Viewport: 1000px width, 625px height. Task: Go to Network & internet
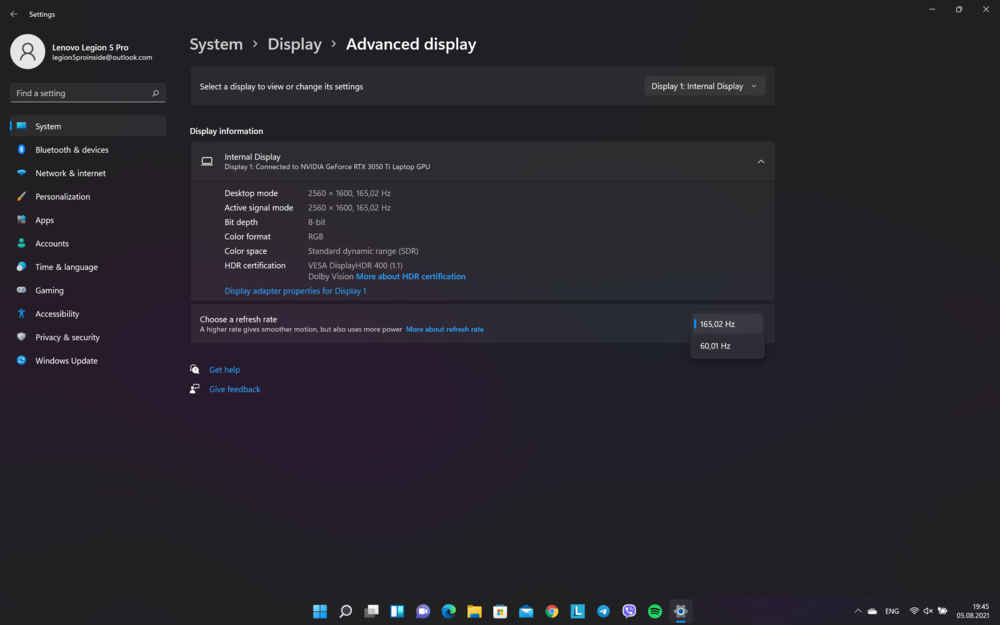point(88,173)
